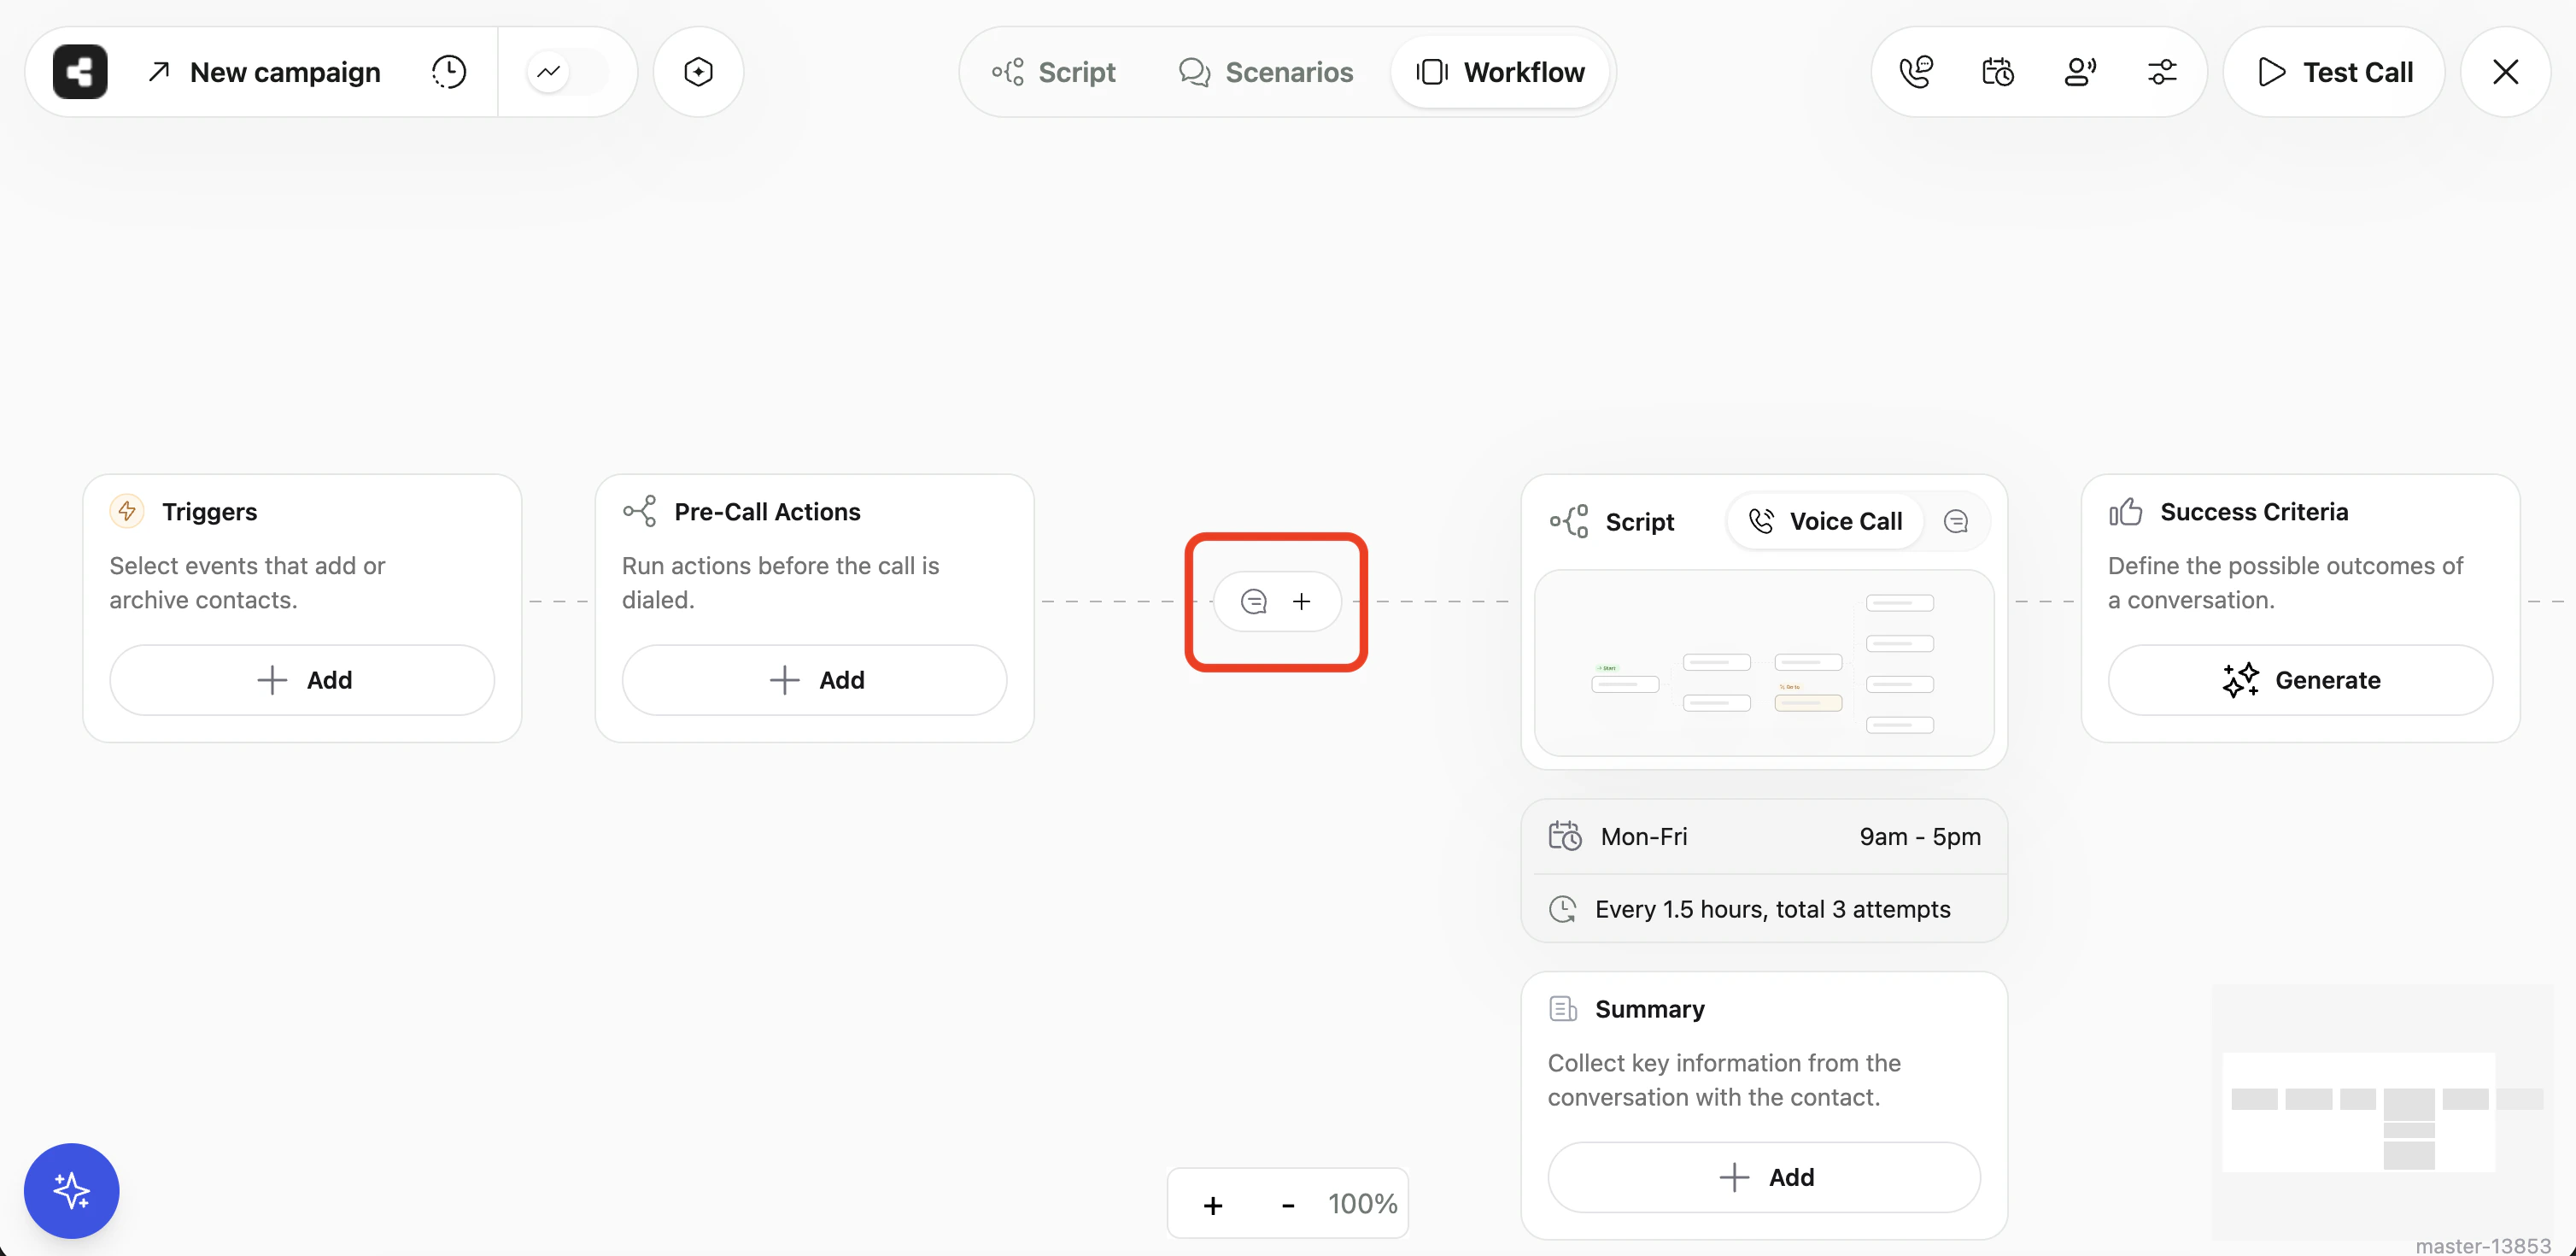Switch the Script card to Voice Call mode

click(x=1825, y=520)
